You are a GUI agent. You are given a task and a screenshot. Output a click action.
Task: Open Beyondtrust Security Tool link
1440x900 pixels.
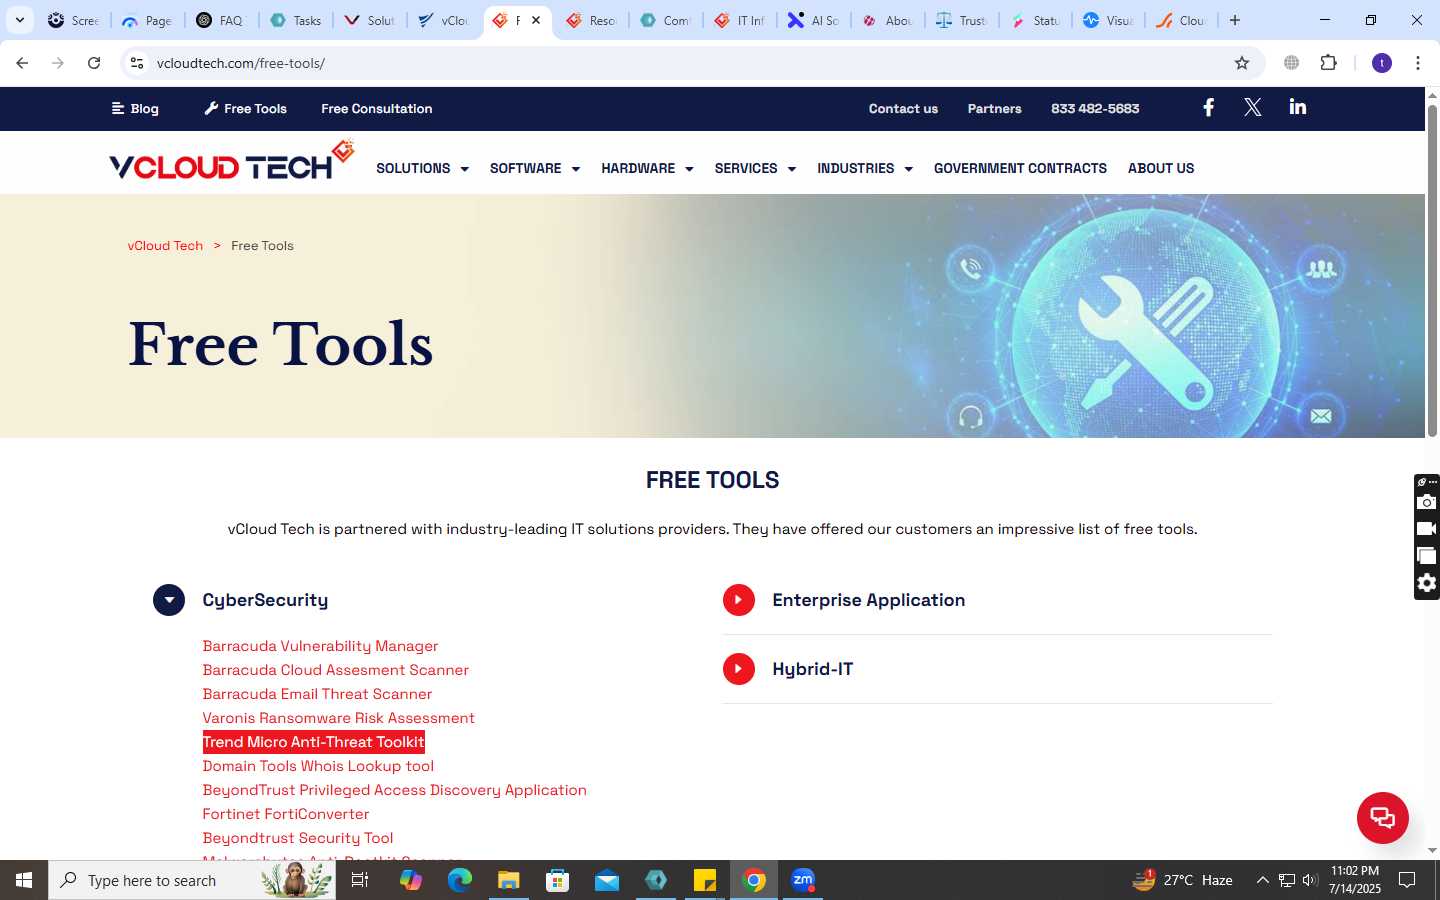[x=298, y=838]
